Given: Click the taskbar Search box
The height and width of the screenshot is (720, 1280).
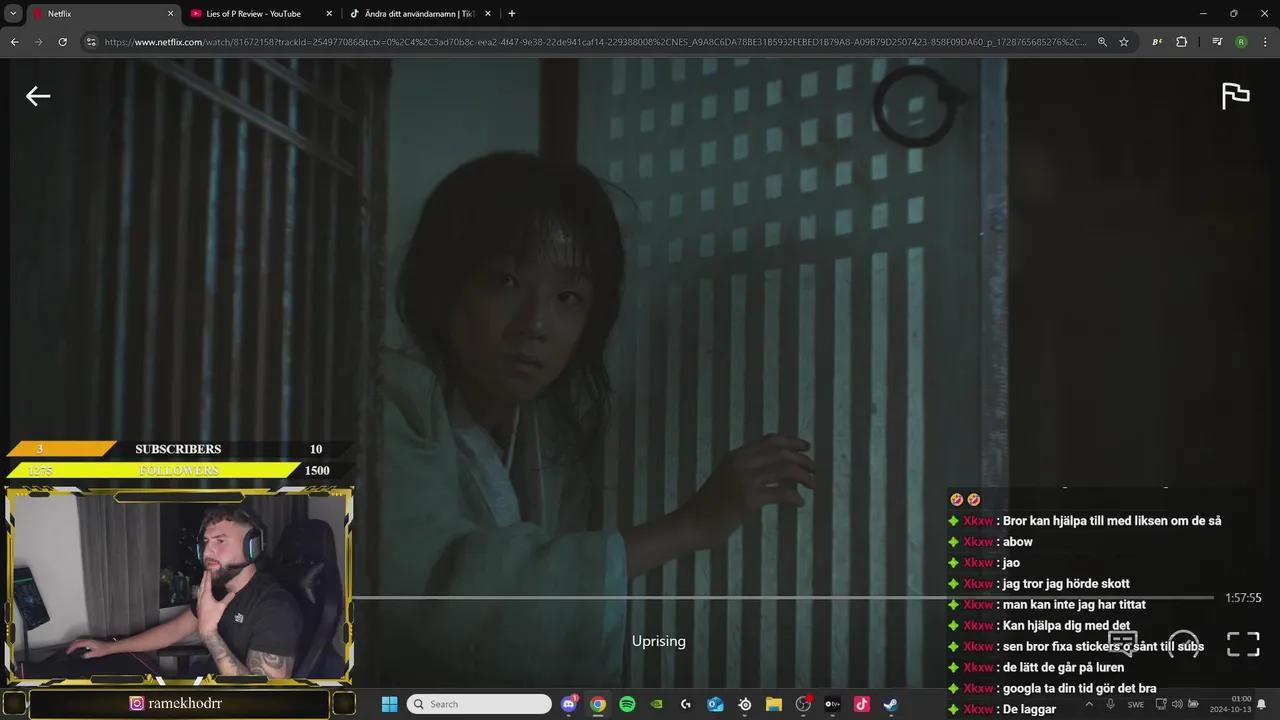Looking at the screenshot, I should tap(480, 704).
